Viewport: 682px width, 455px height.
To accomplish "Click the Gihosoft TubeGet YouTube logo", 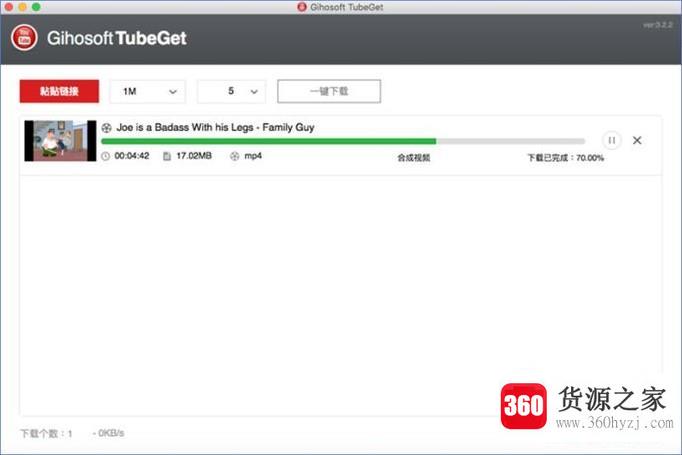I will point(24,38).
